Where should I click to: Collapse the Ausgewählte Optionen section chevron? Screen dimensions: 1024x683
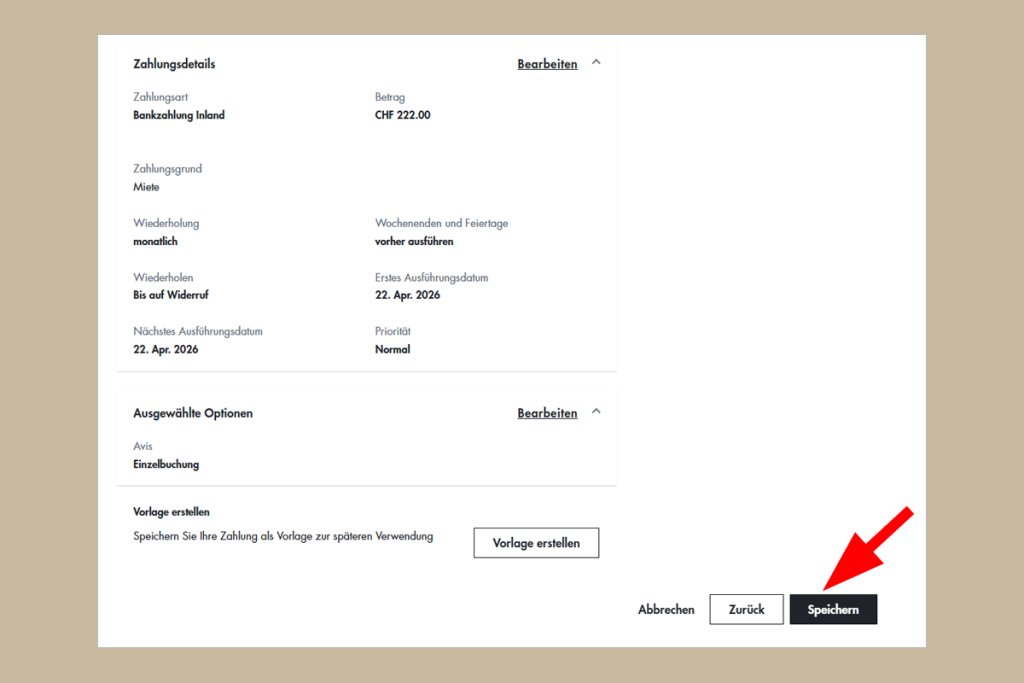[x=597, y=412]
